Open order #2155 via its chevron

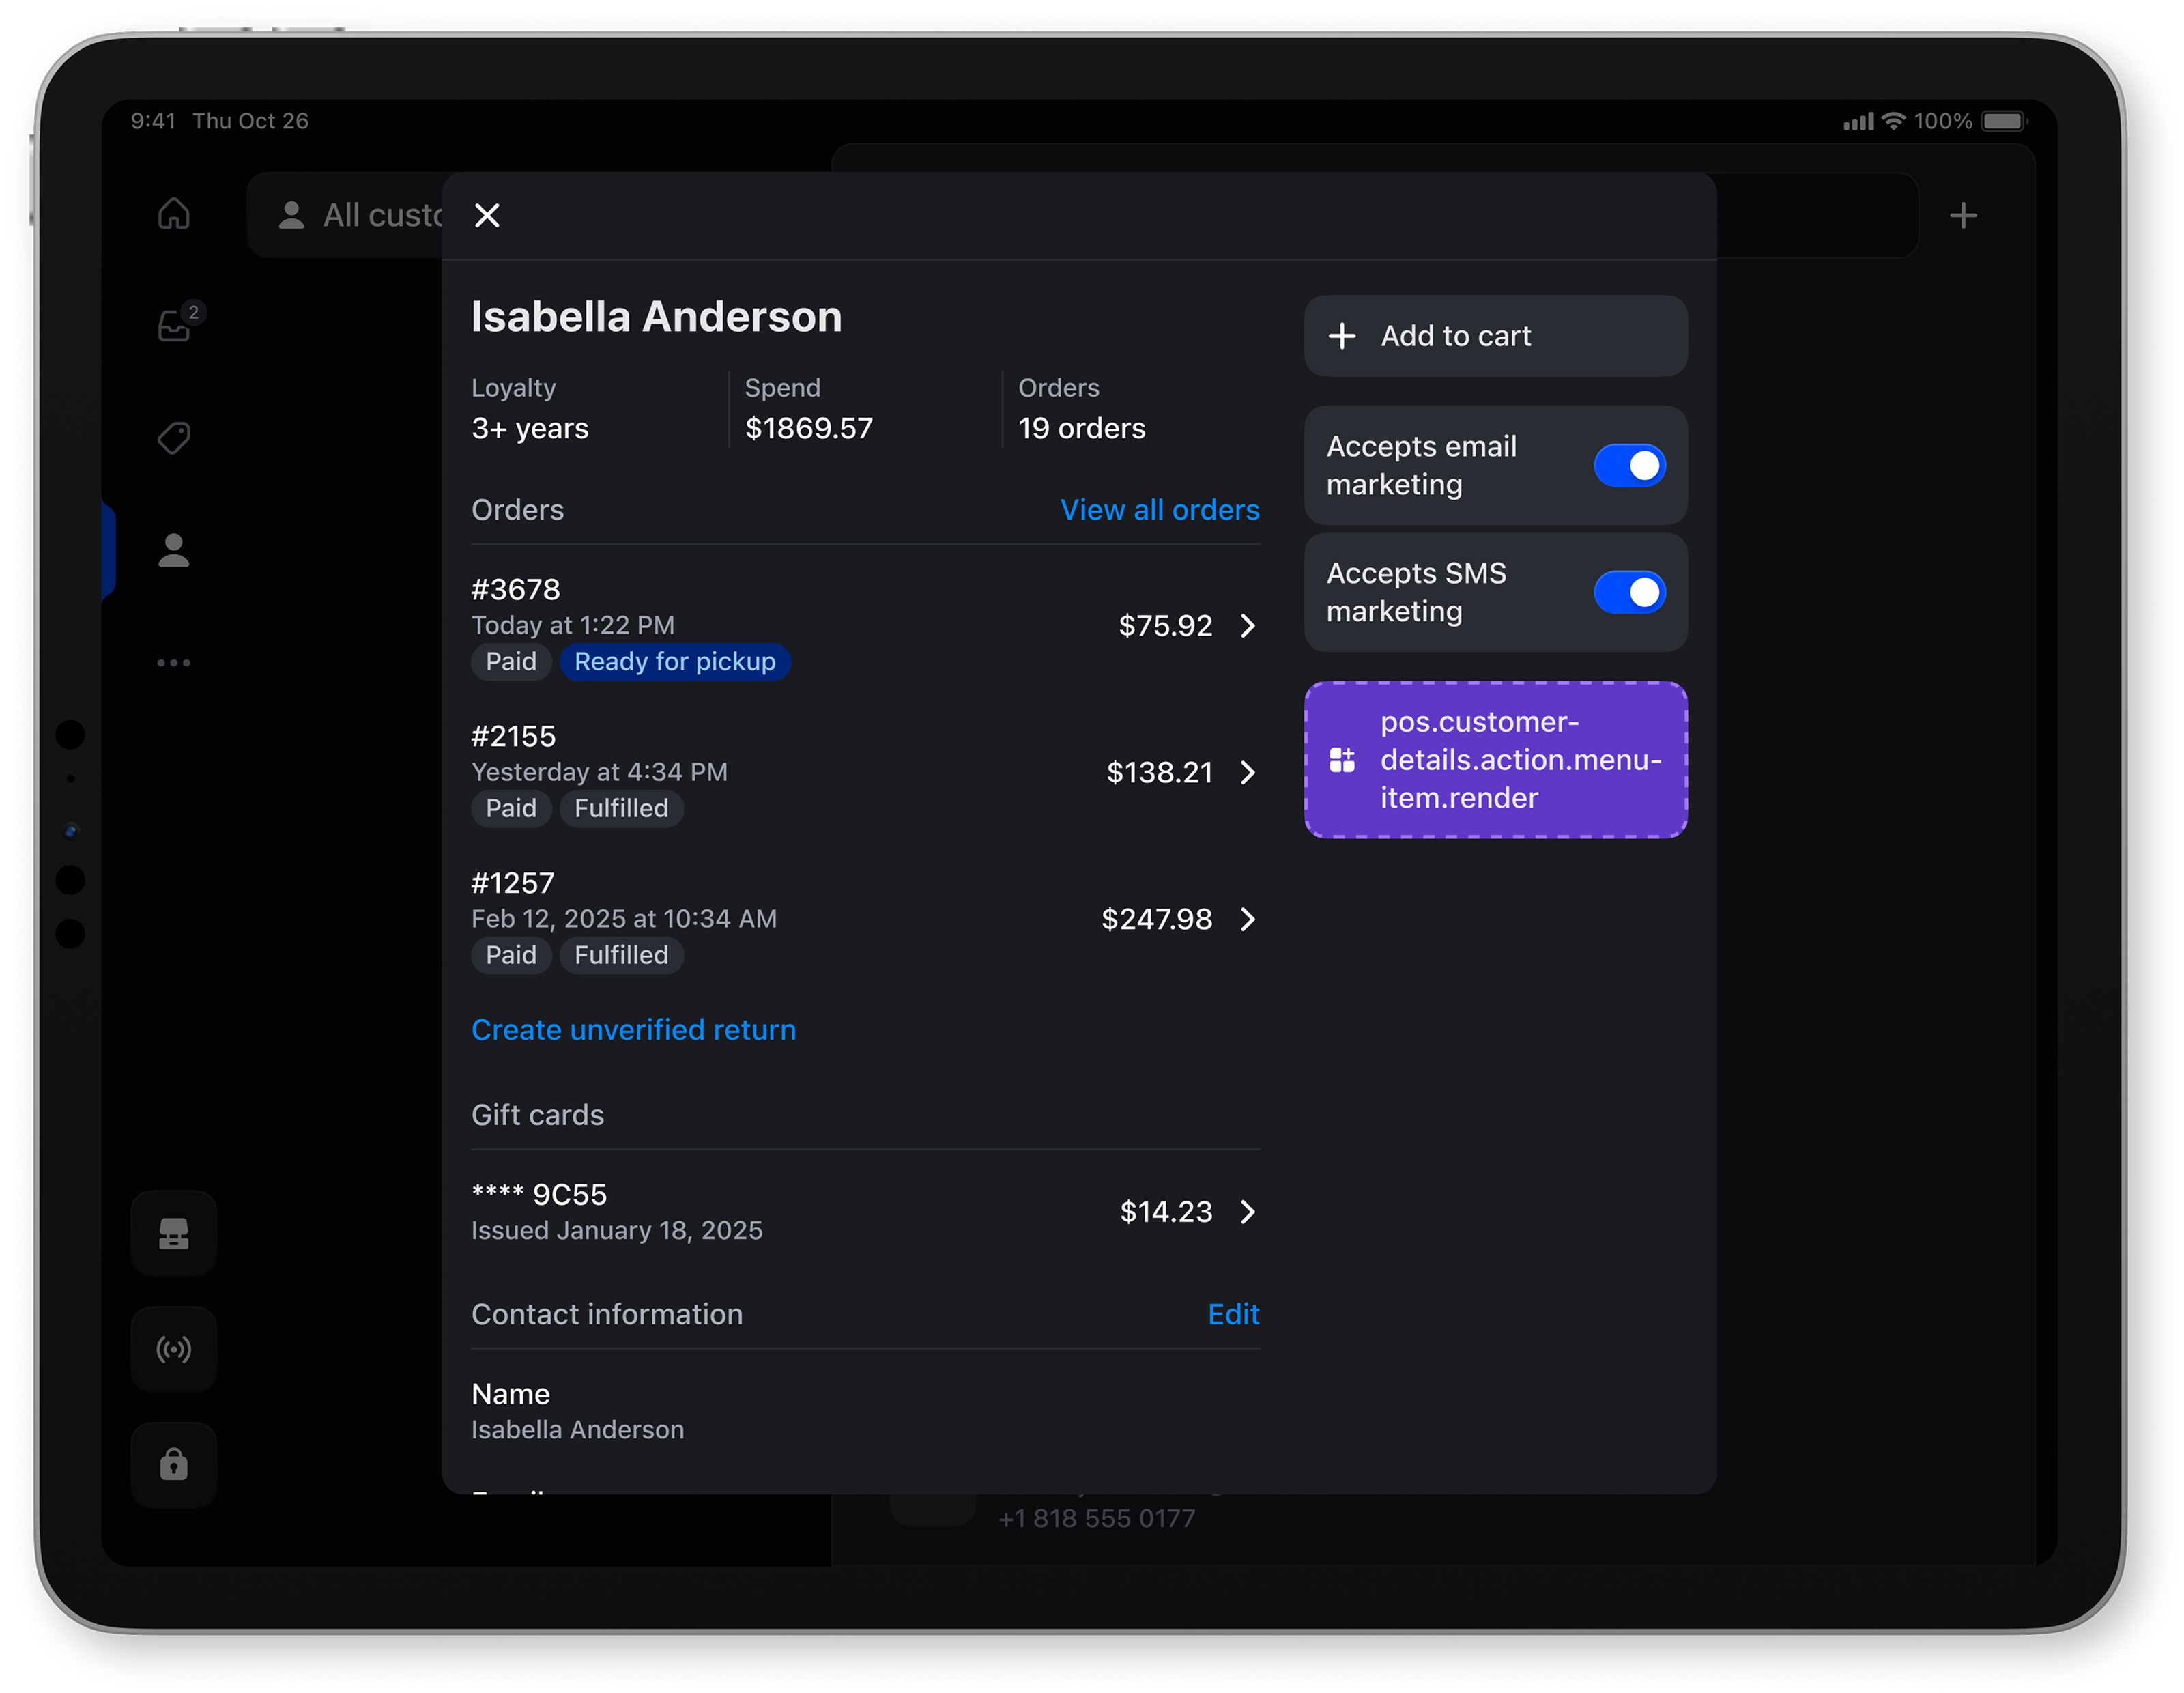[1247, 772]
